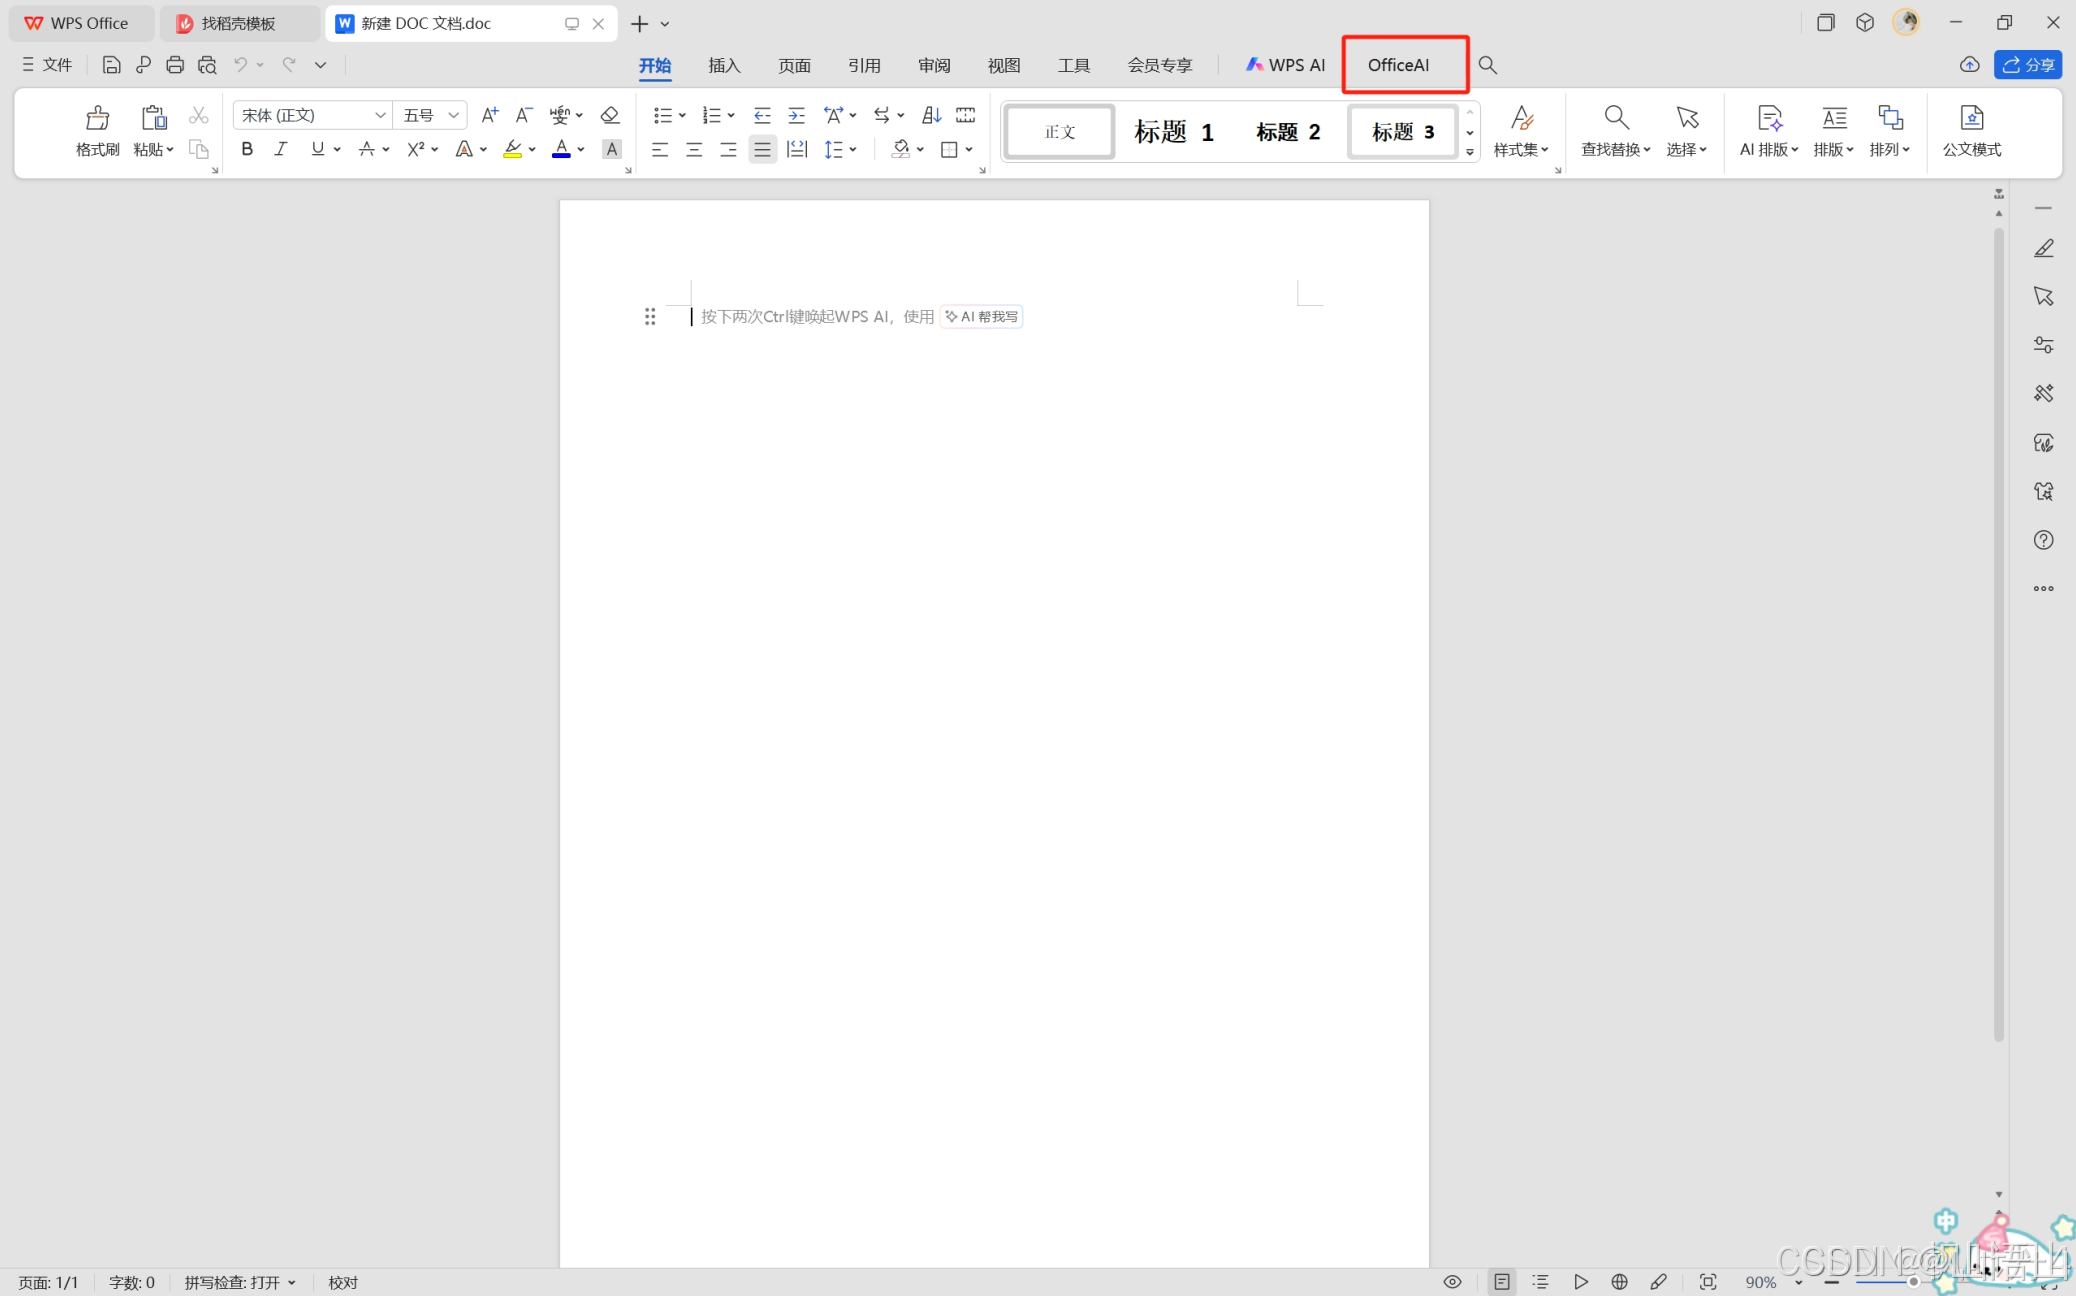Toggle align left
Image resolution: width=2076 pixels, height=1296 pixels.
point(660,149)
